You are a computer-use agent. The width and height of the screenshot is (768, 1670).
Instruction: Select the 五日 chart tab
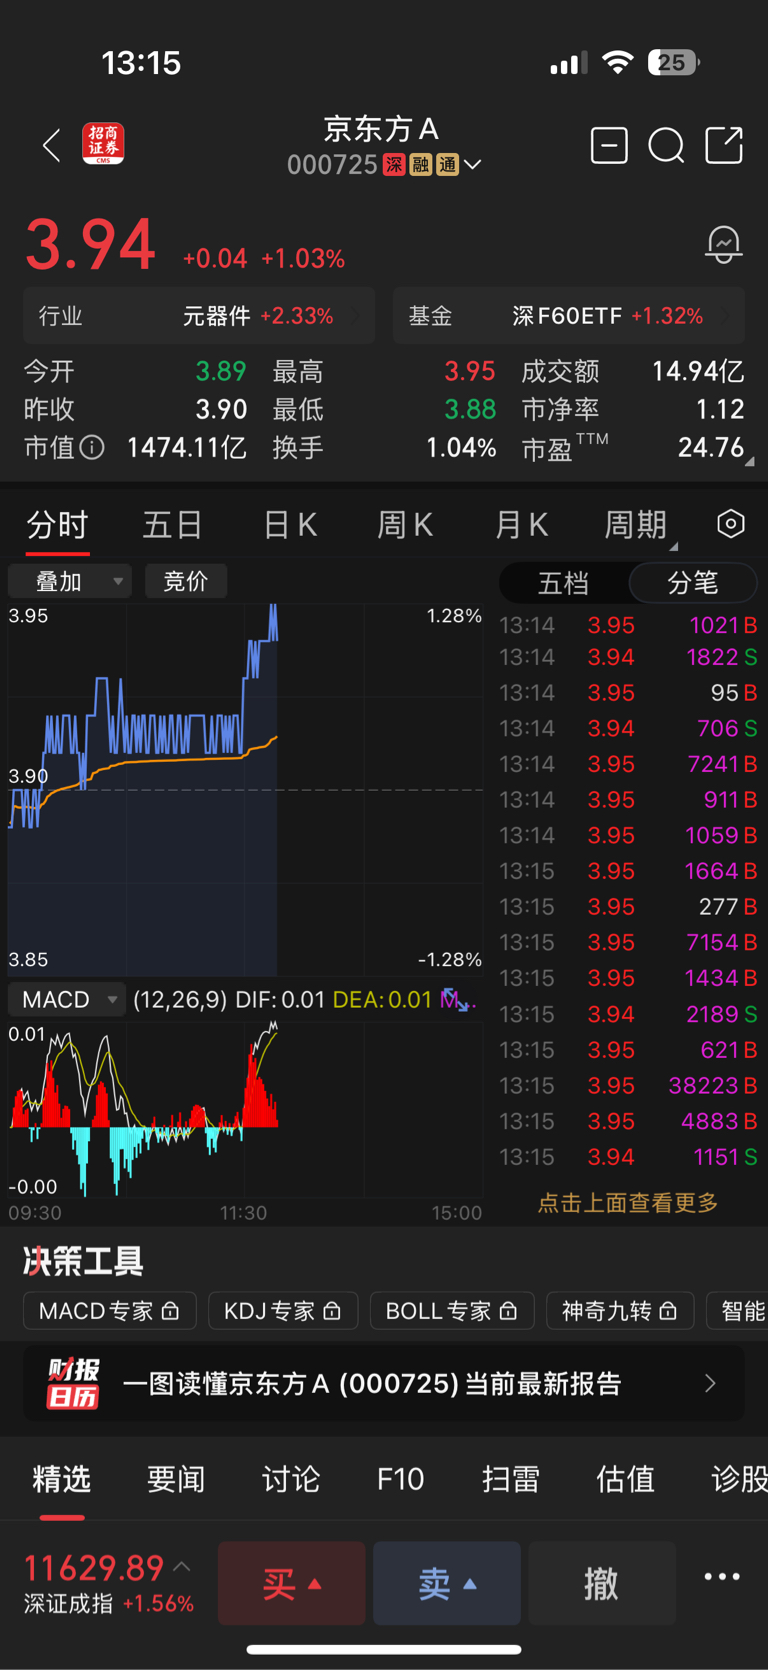click(173, 525)
